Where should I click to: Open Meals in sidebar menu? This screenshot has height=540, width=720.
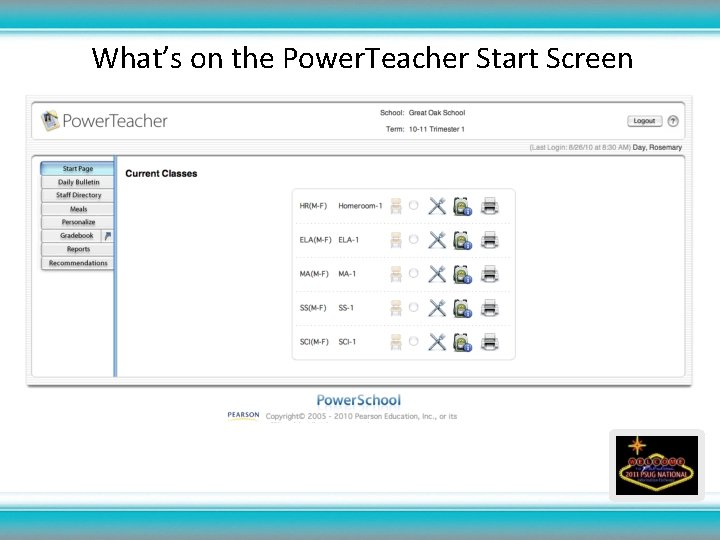(x=78, y=209)
